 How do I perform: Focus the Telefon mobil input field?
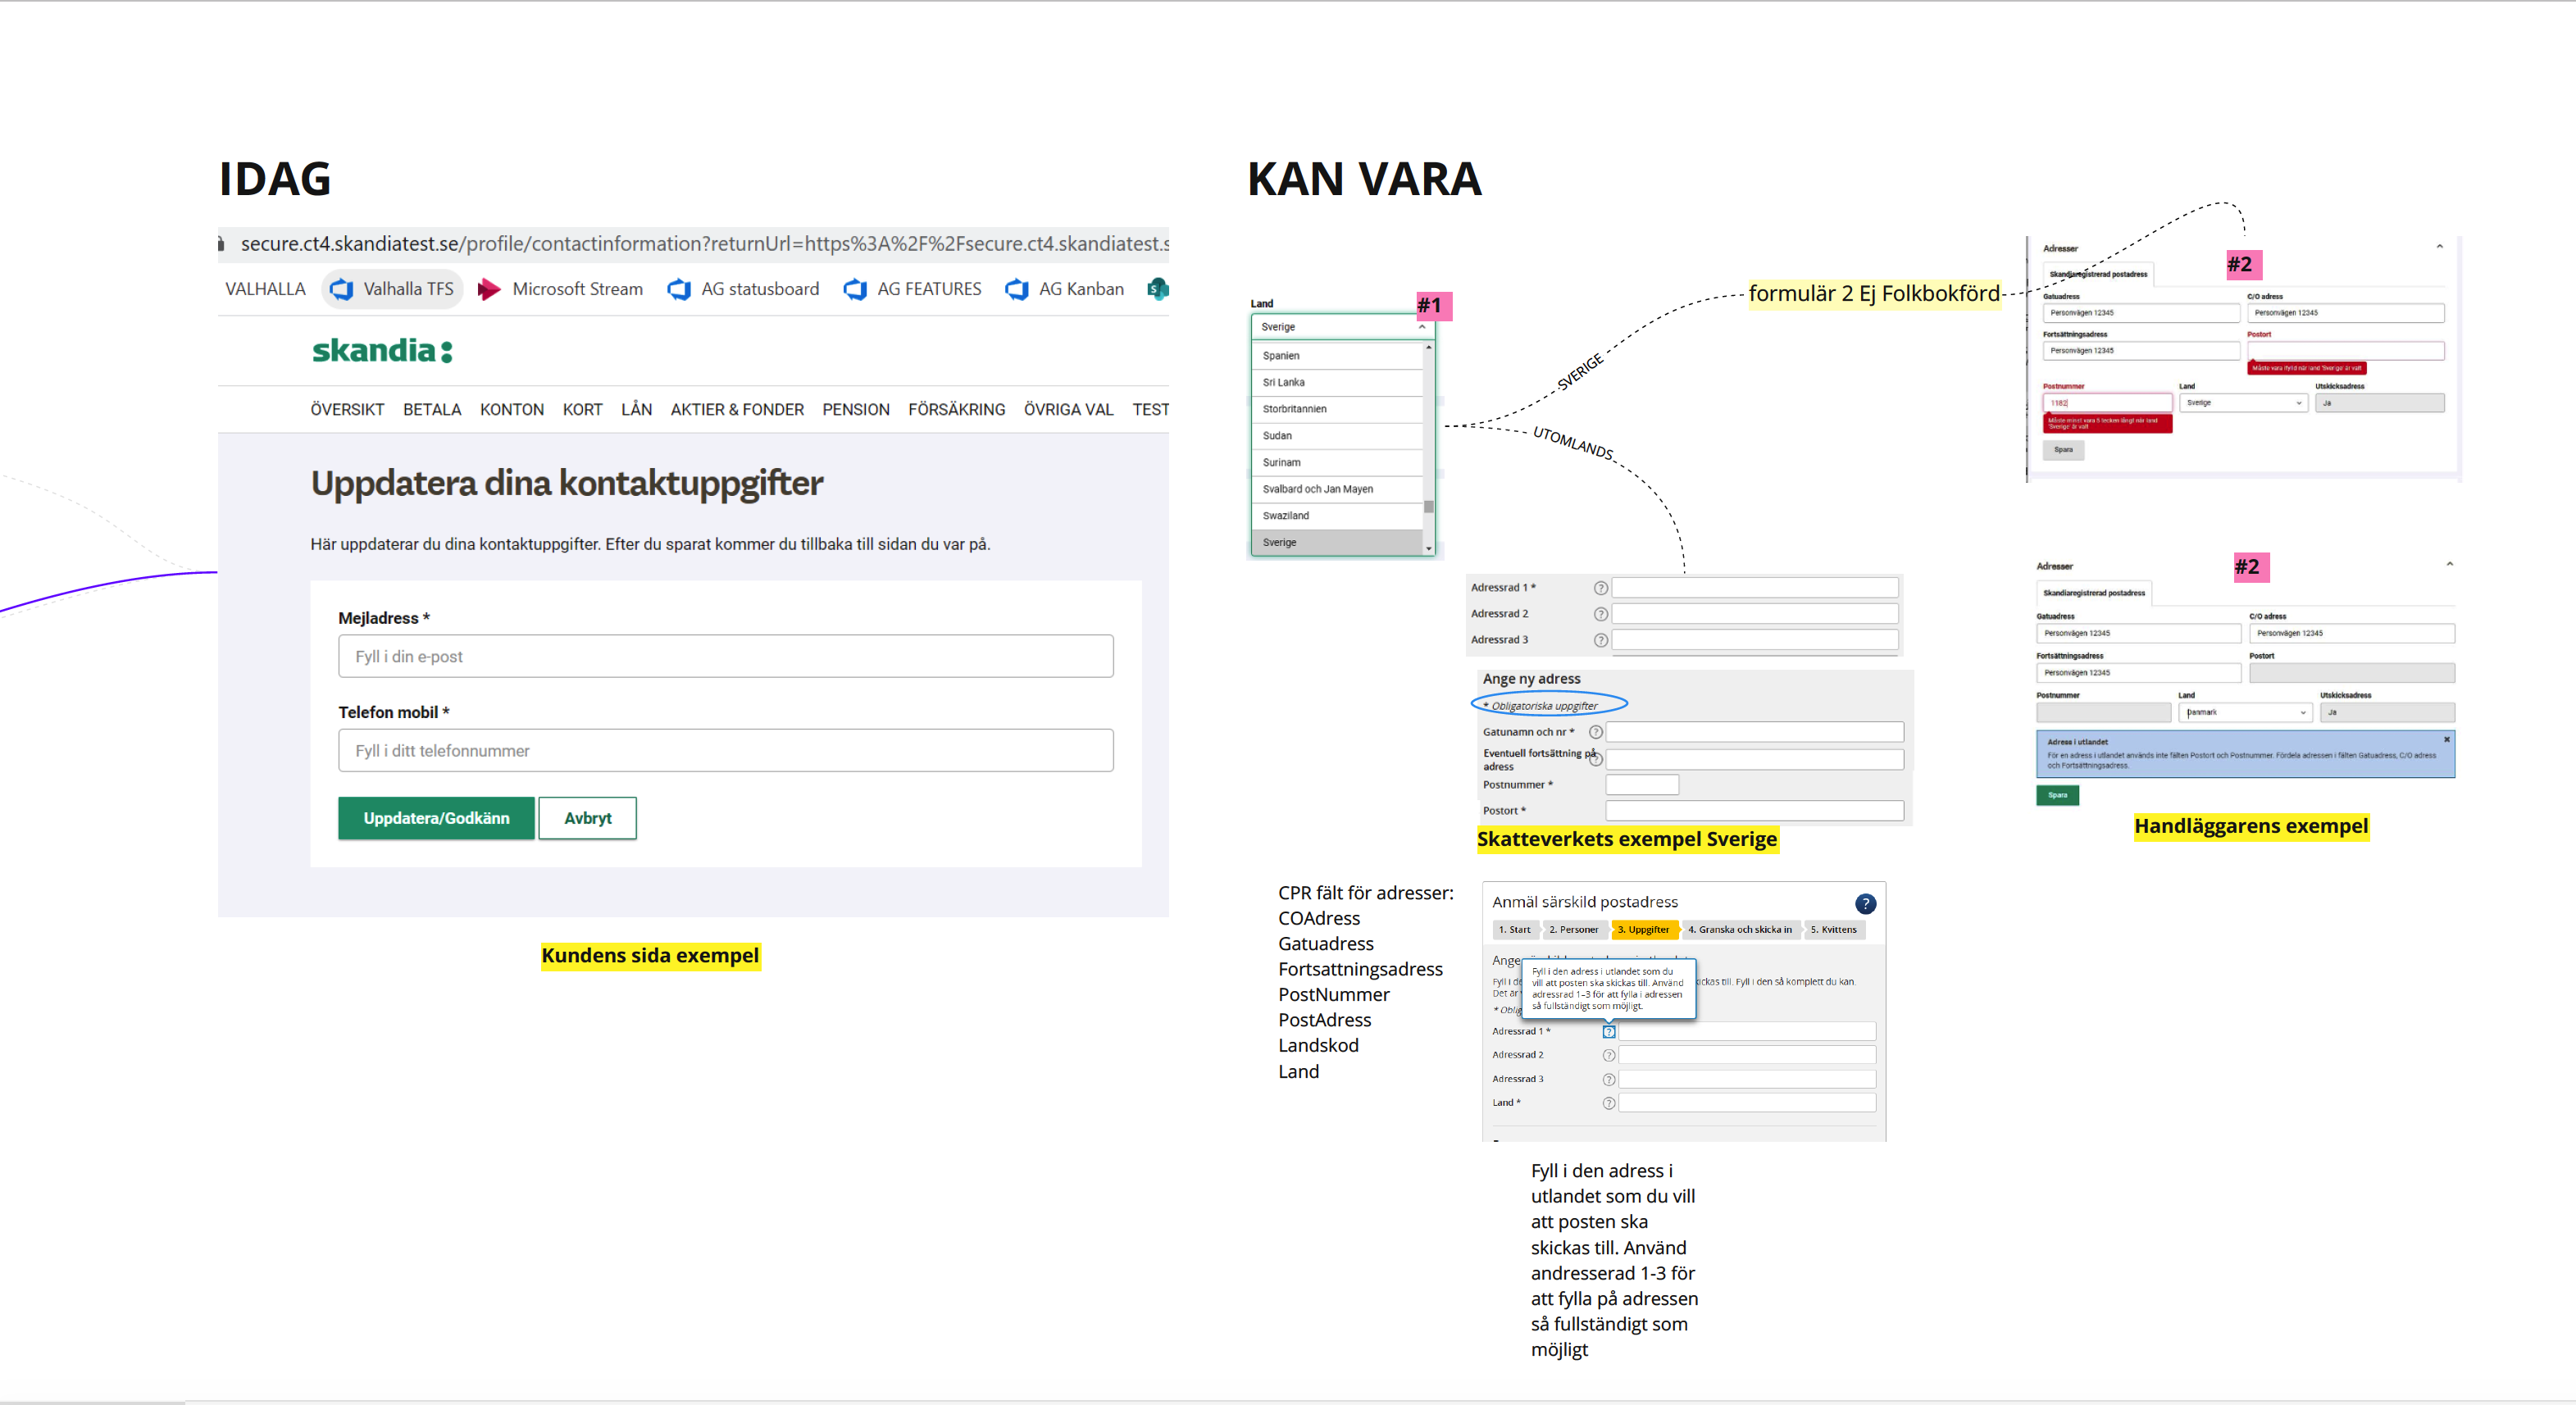click(x=726, y=750)
